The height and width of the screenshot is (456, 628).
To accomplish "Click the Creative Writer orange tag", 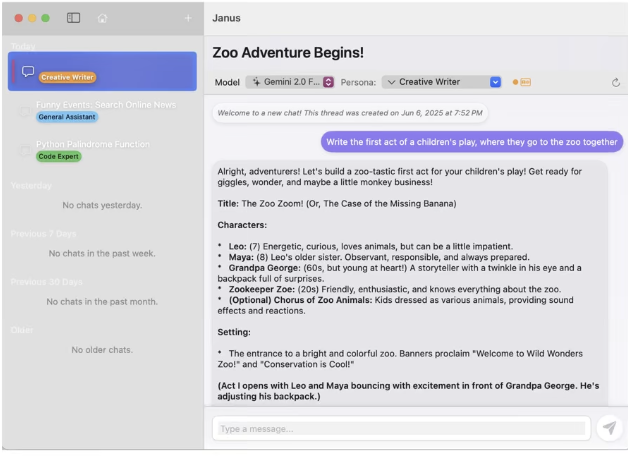I will click(68, 77).
